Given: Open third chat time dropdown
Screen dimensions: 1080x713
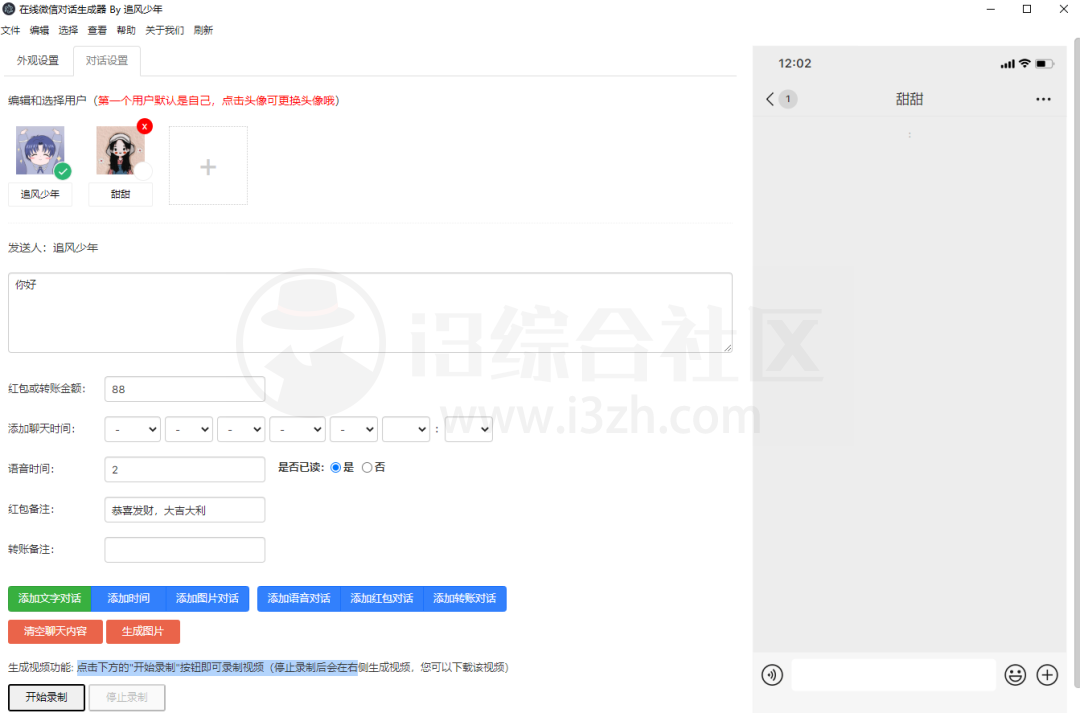Looking at the screenshot, I should click(x=241, y=429).
